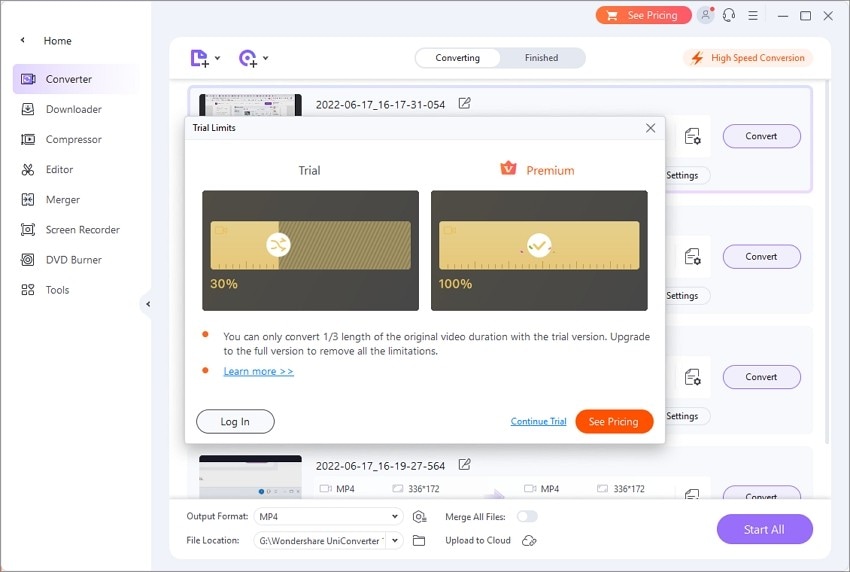The image size is (850, 572).
Task: Expand the File Location dropdown arrow
Action: [395, 541]
